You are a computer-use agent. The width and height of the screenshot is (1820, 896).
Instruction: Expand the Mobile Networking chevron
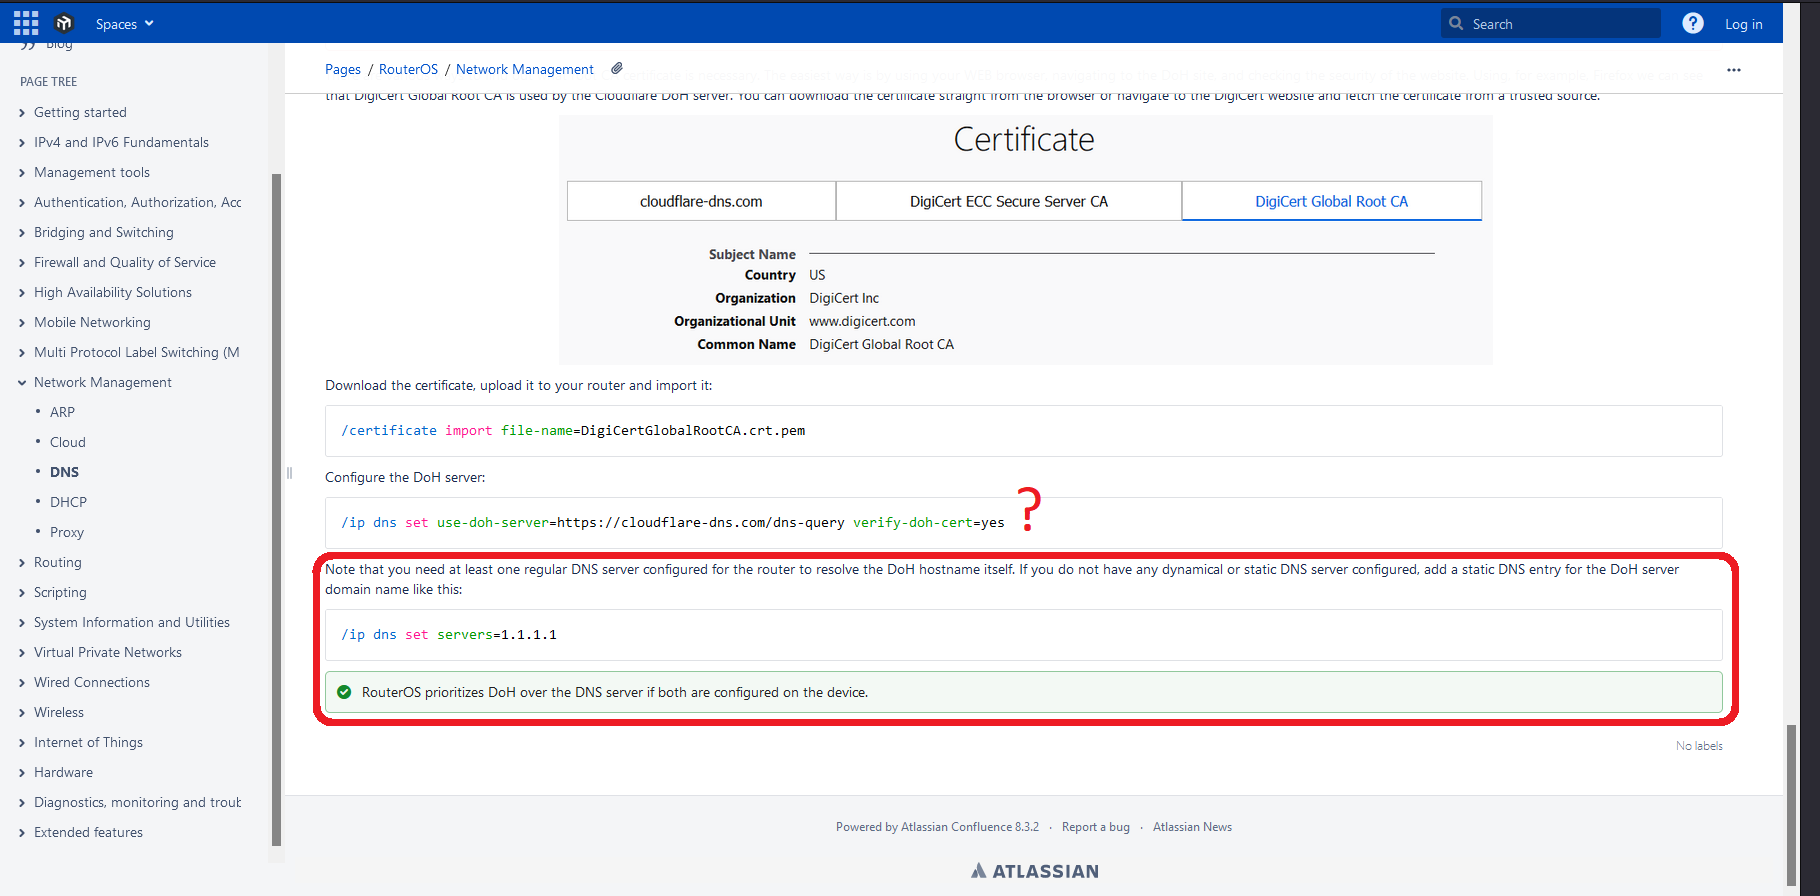22,323
